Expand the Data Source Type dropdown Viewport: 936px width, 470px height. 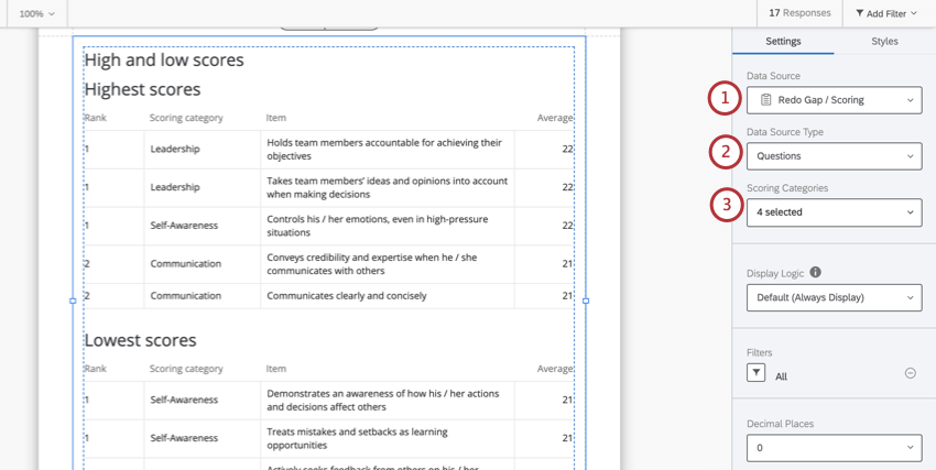pos(834,156)
